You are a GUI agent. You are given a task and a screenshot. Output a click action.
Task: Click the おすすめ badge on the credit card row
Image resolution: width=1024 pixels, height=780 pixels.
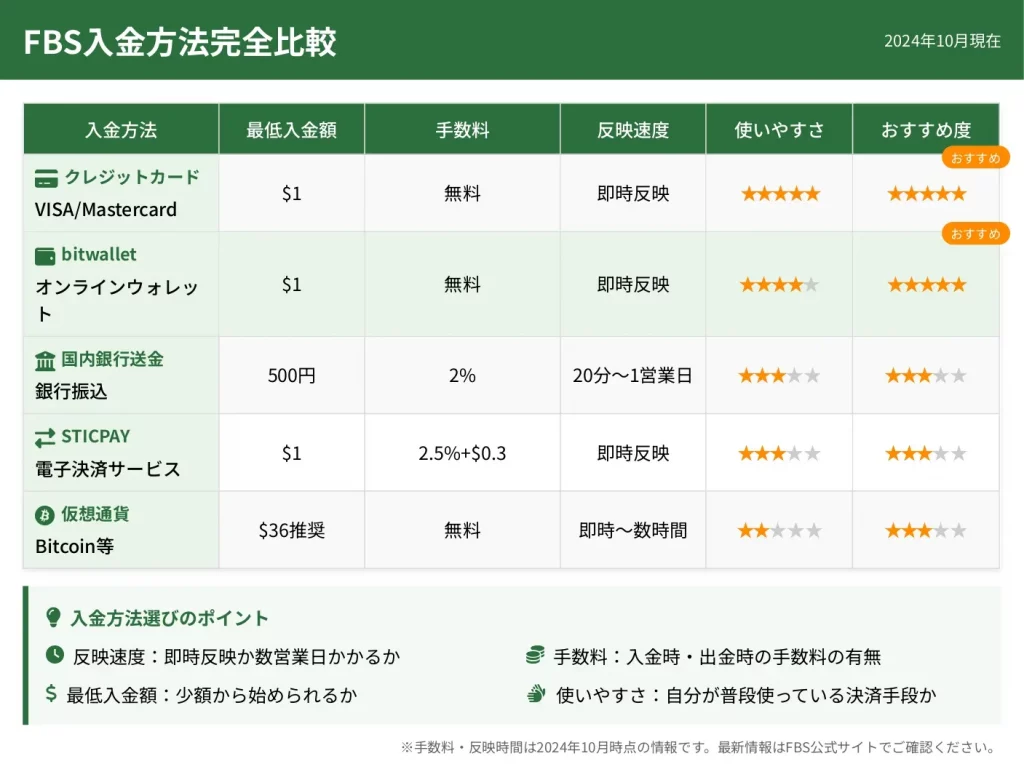[975, 158]
